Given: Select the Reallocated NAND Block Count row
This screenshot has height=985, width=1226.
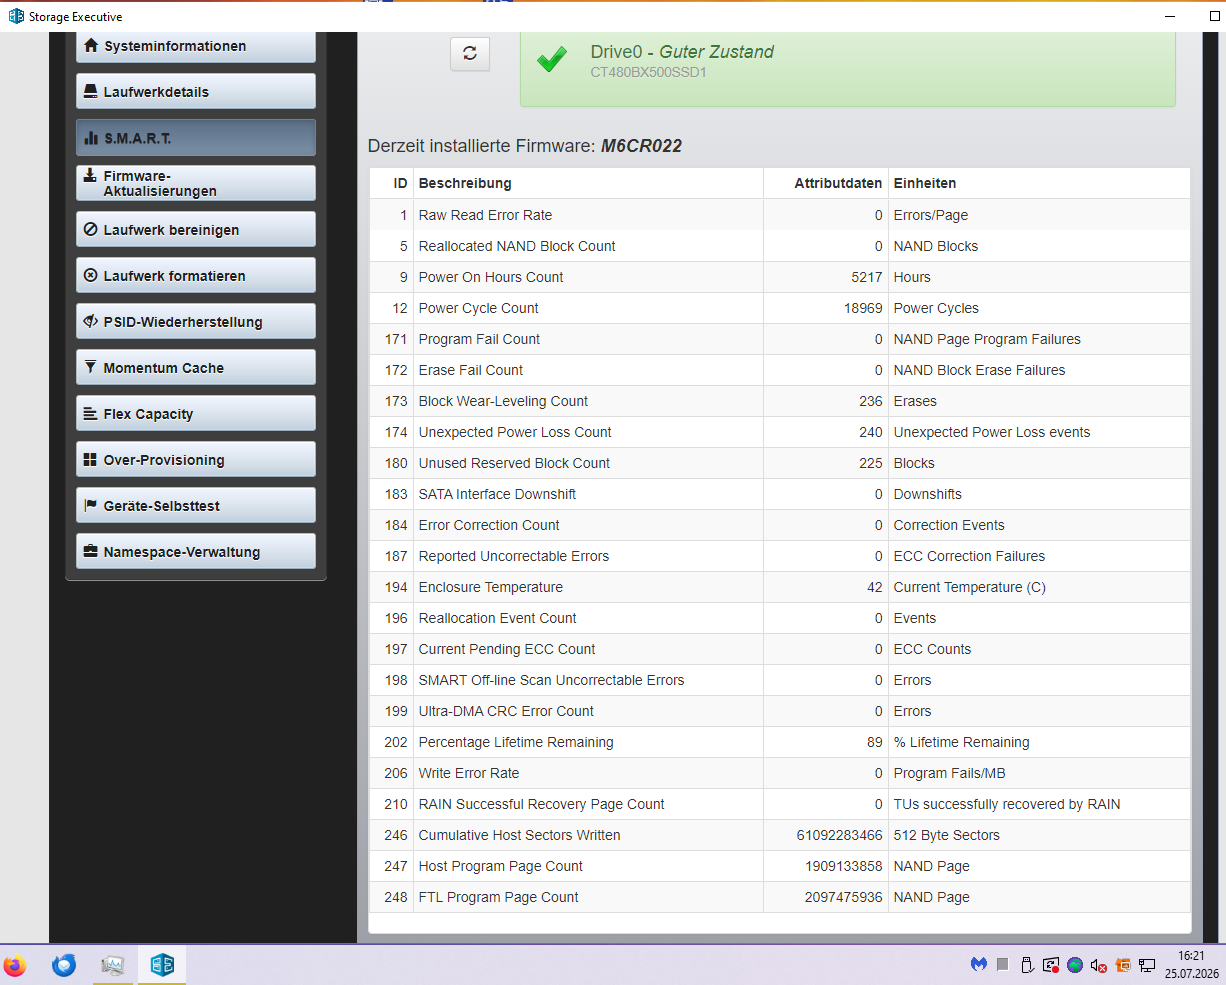Looking at the screenshot, I should tap(780, 246).
